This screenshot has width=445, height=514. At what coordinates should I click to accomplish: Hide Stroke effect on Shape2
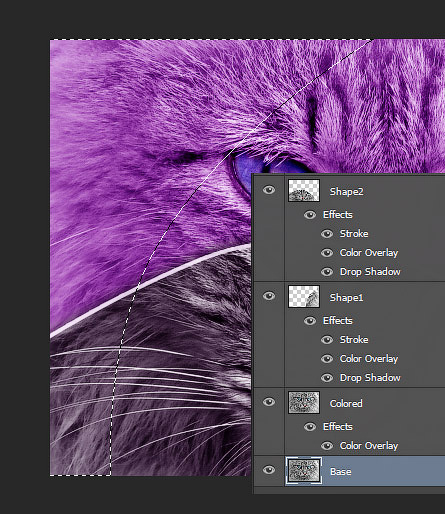tap(327, 234)
